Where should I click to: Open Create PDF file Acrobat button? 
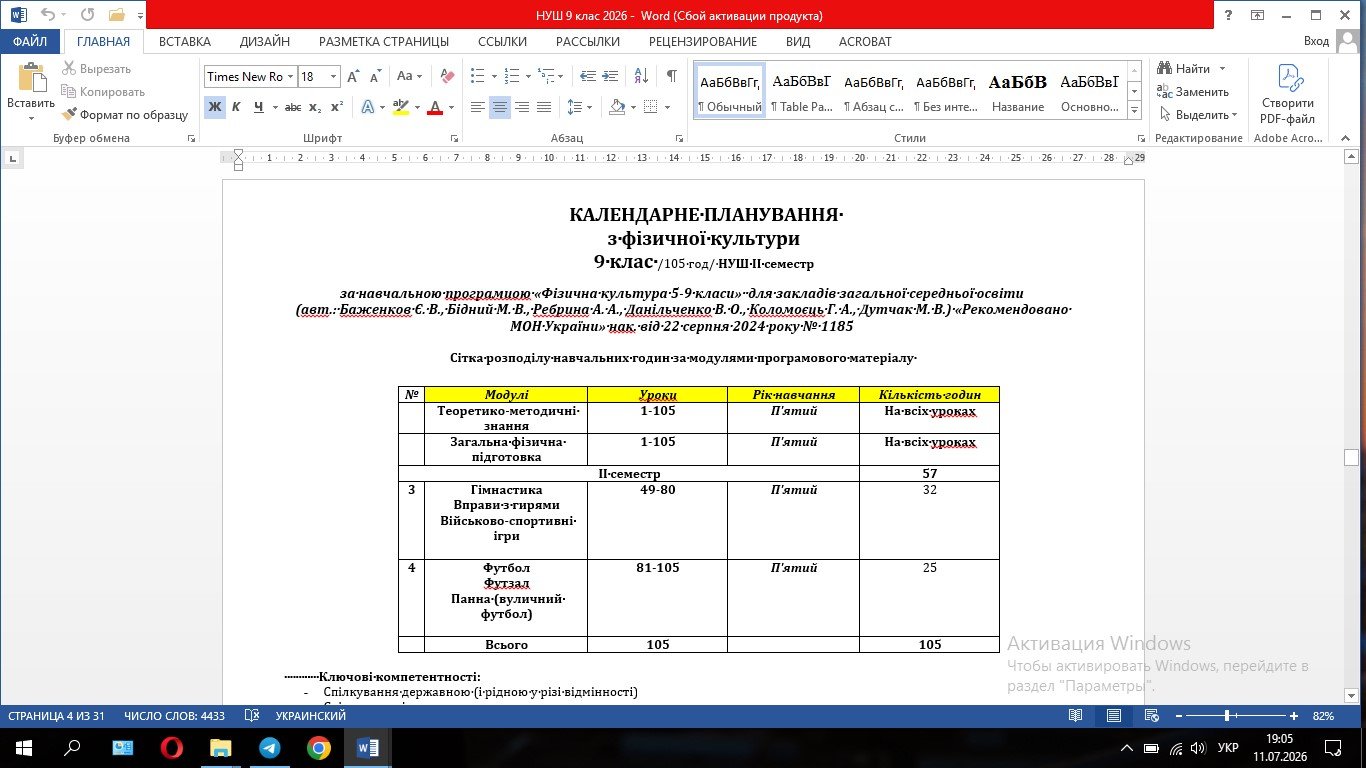pyautogui.click(x=1288, y=95)
